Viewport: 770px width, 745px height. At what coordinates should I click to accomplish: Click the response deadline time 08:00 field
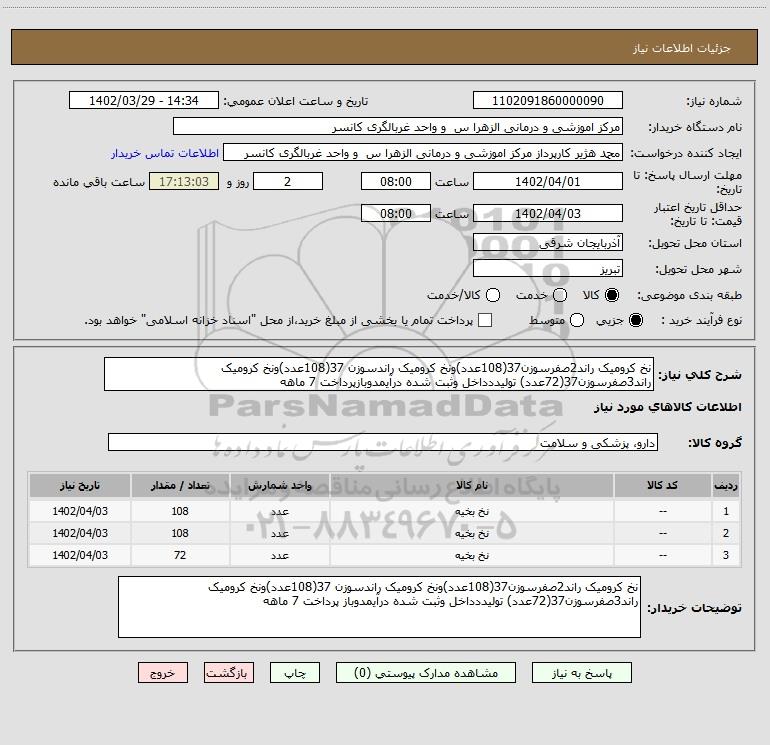[x=396, y=181]
